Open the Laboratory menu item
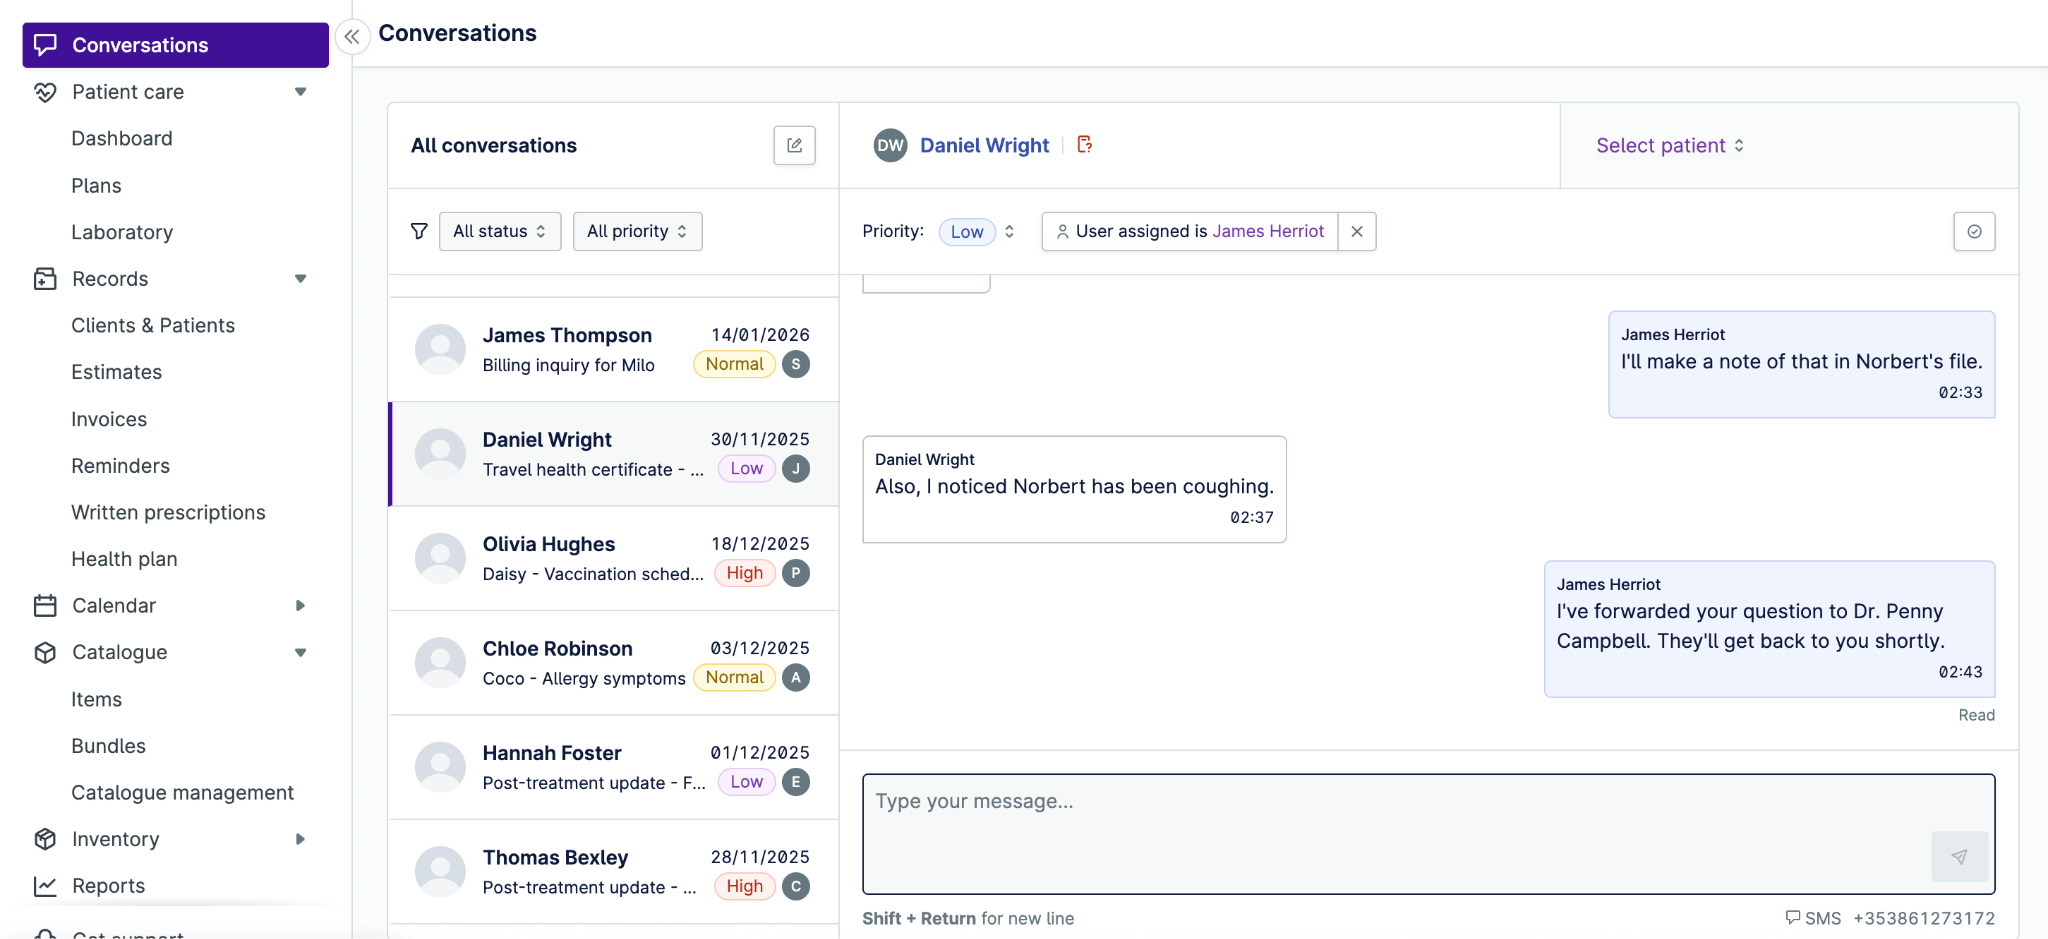The image size is (2048, 939). (122, 232)
